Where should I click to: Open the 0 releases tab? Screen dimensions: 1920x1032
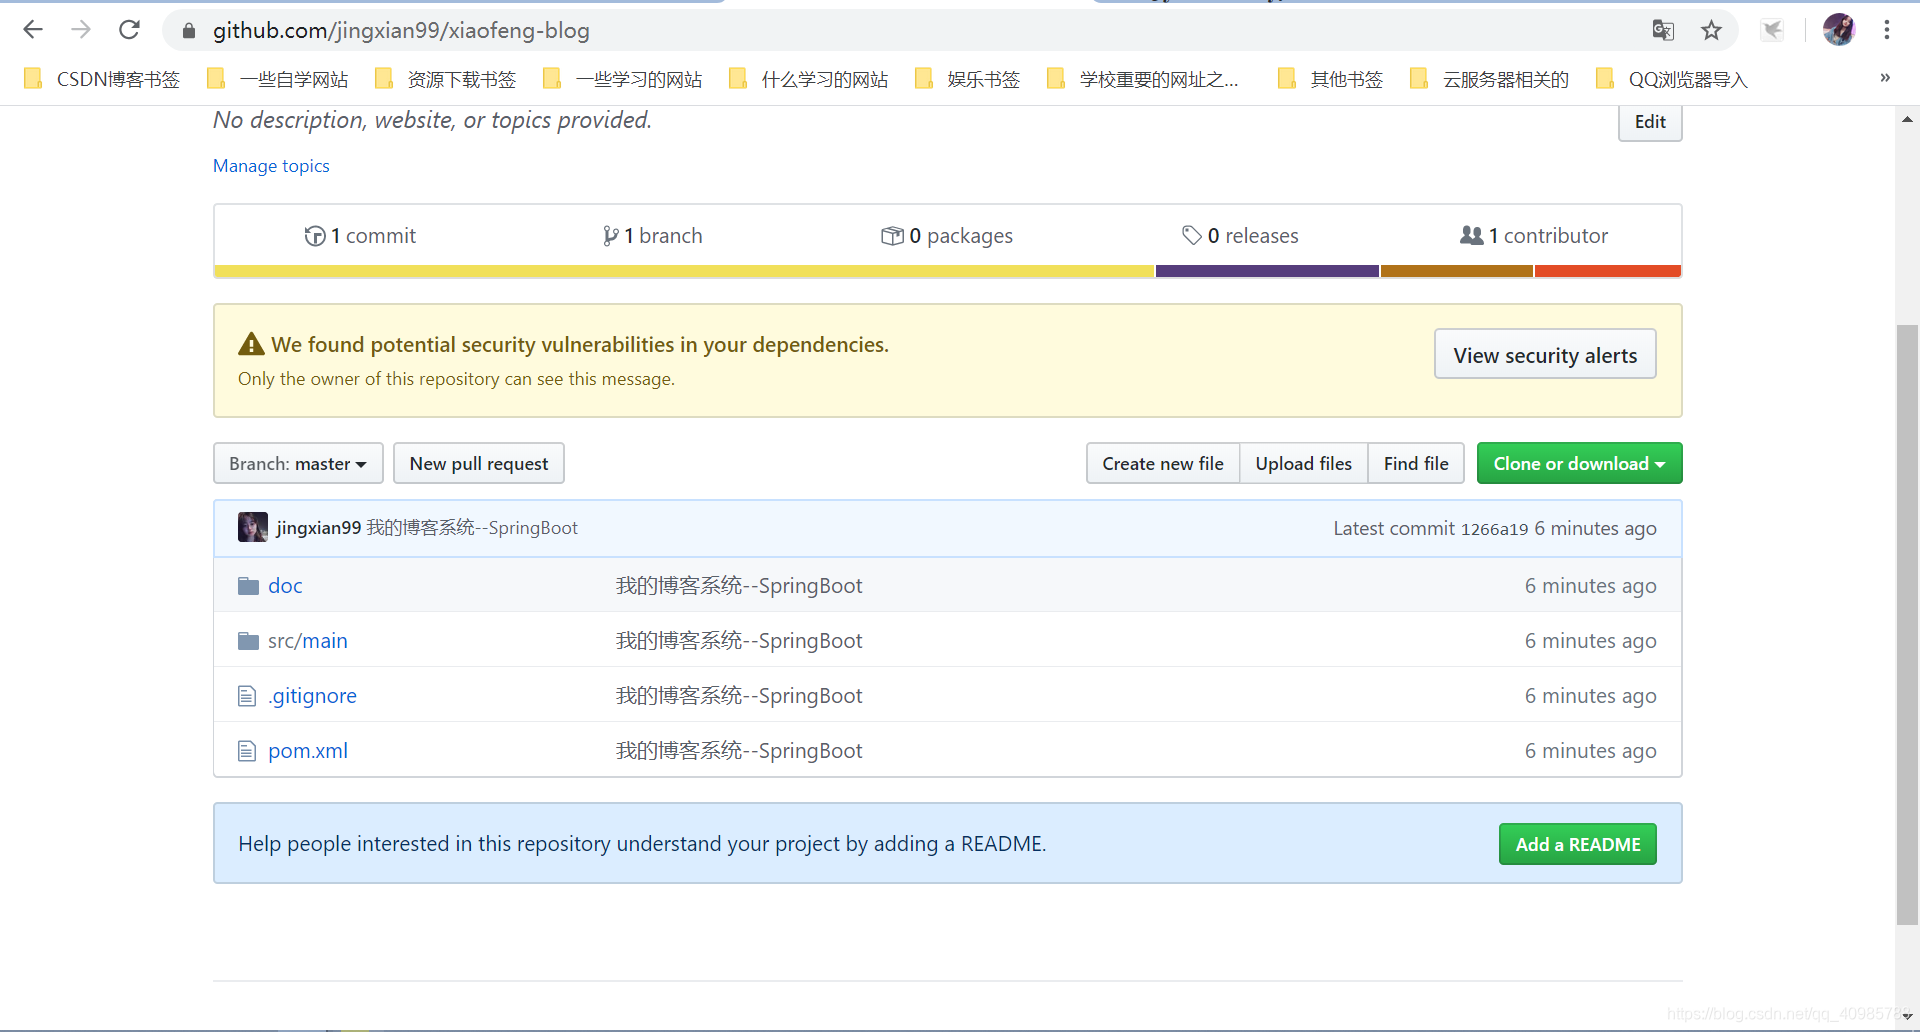click(x=1240, y=236)
